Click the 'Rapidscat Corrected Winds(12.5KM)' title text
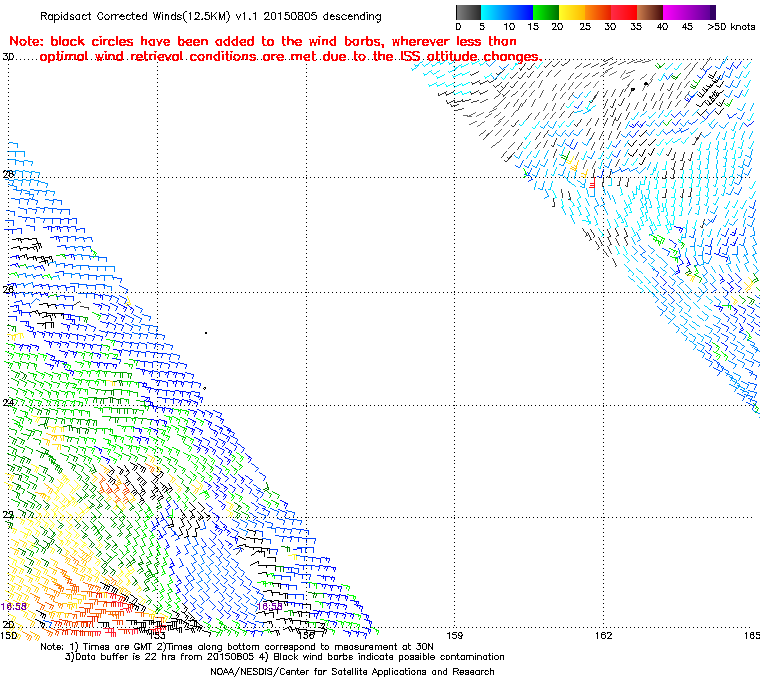 point(135,16)
